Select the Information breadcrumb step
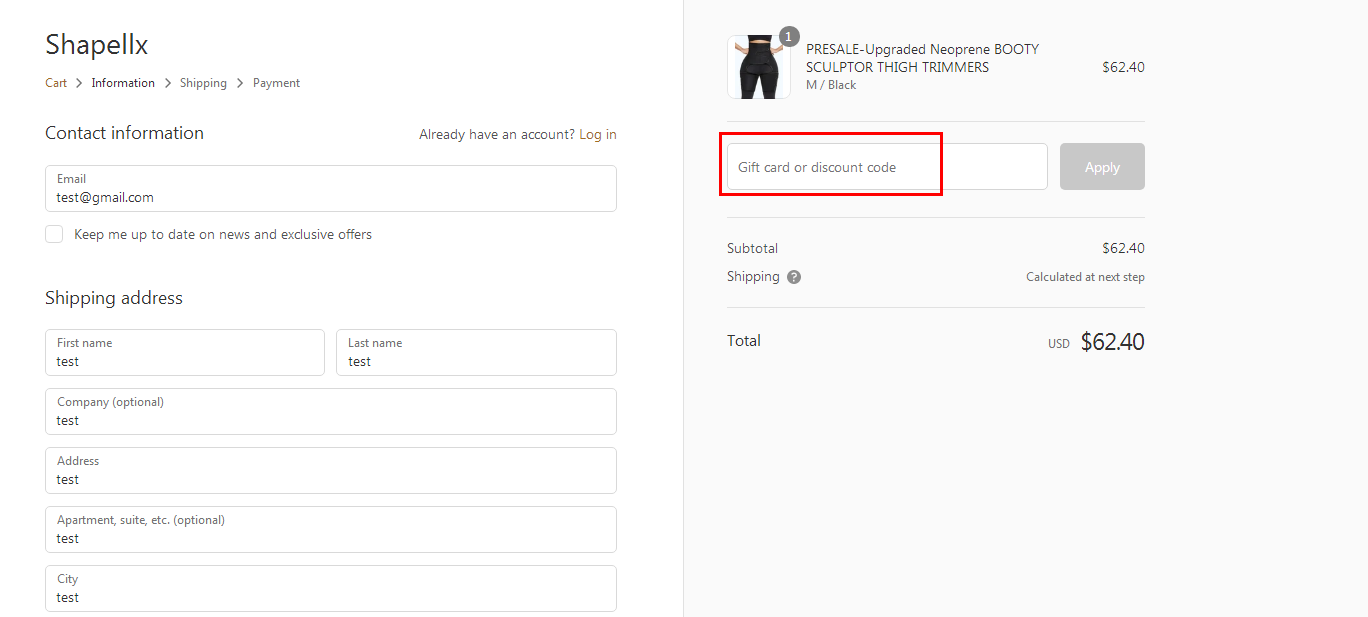 coord(123,83)
